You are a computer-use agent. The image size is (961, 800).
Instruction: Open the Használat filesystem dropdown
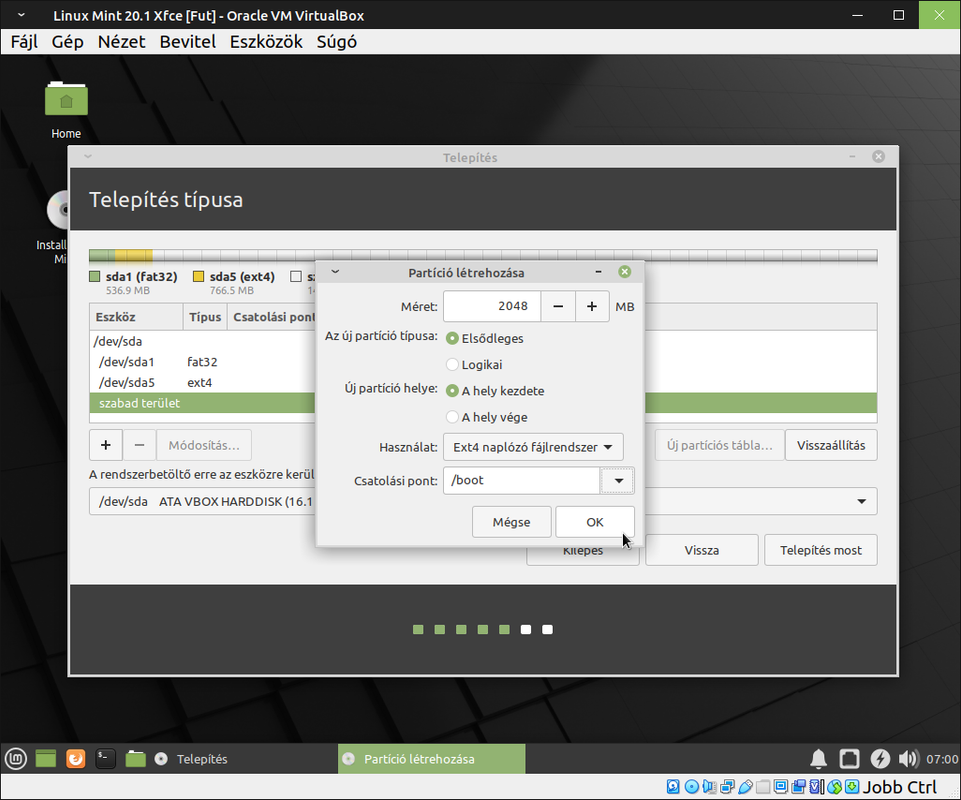[533, 447]
